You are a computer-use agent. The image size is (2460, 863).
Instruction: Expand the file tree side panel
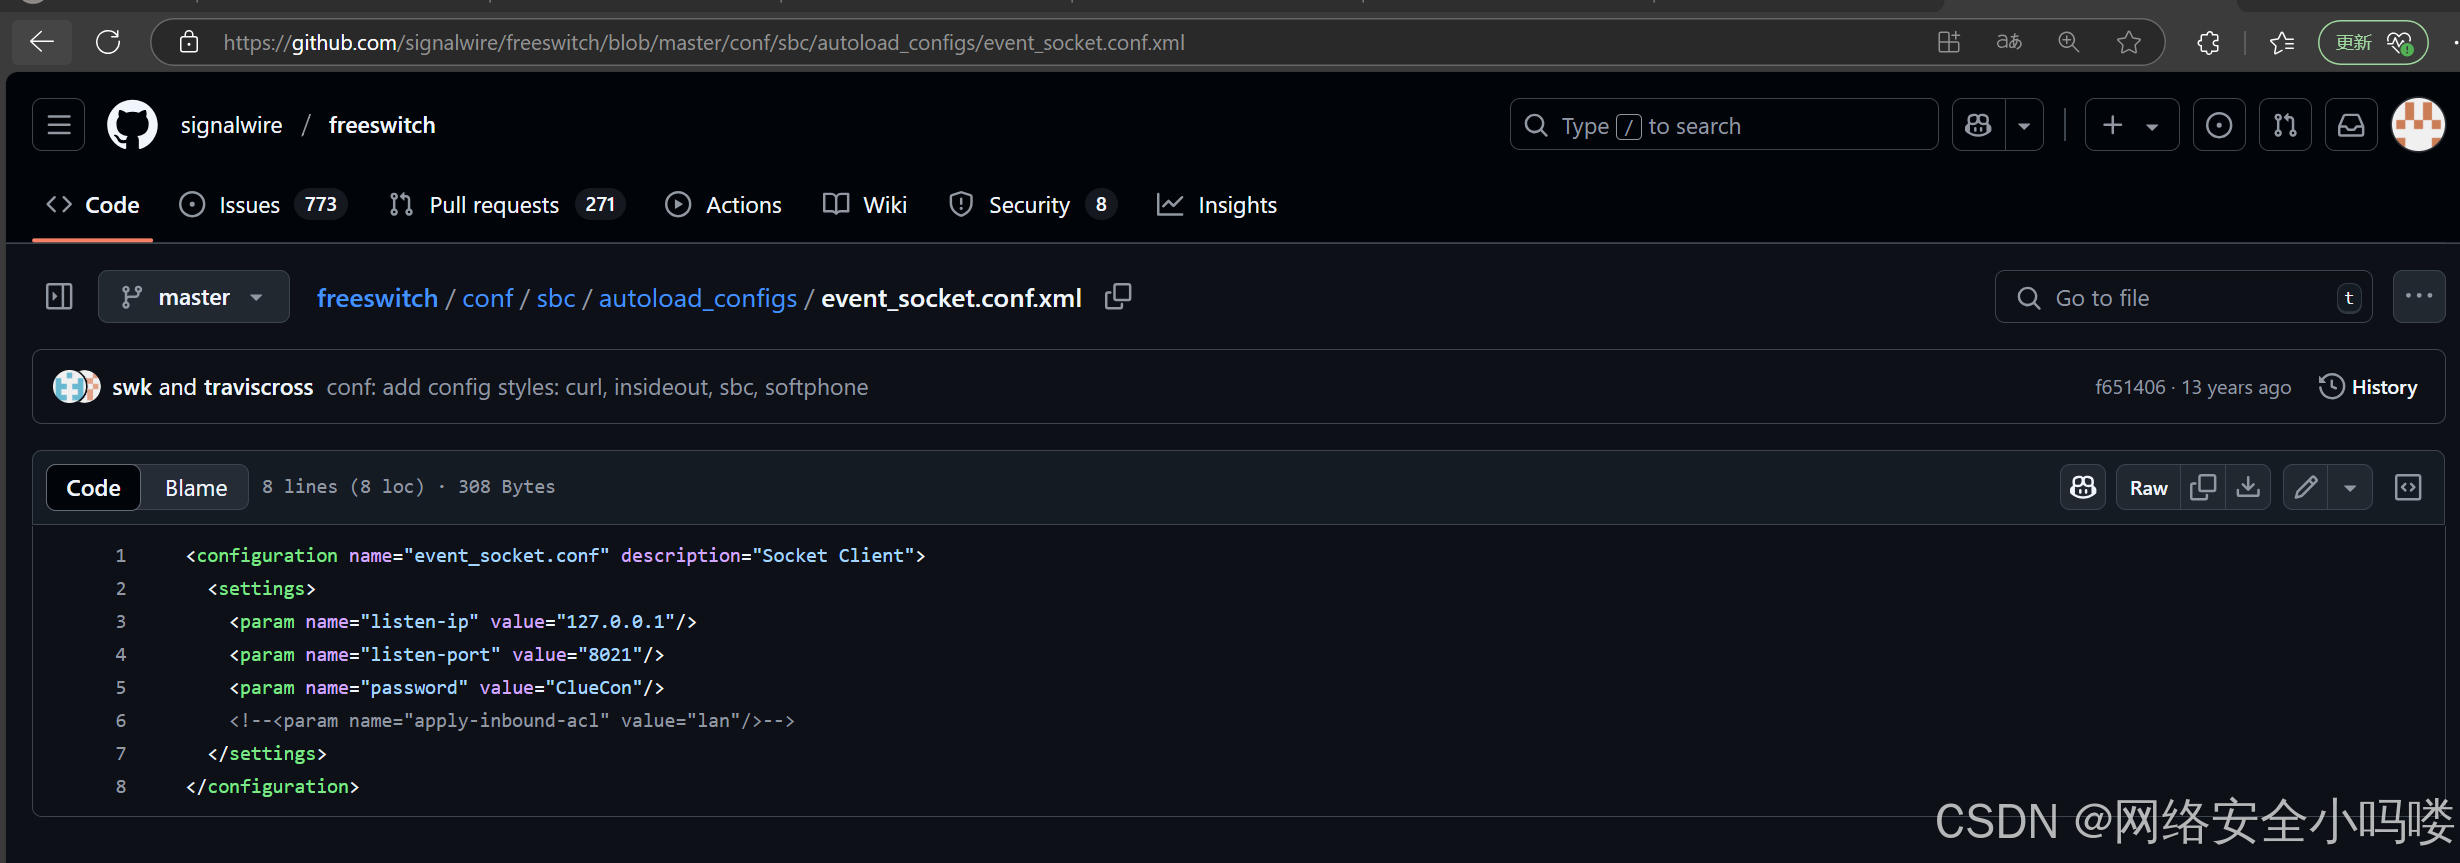point(59,297)
